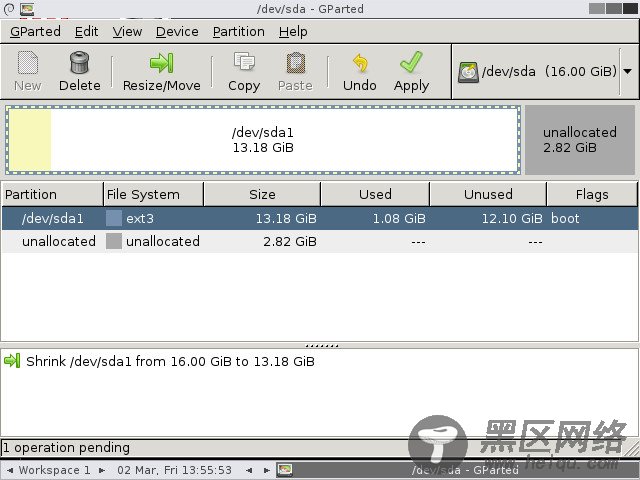Open the GParted menu
Screen dimensions: 640x480
pyautogui.click(x=35, y=31)
